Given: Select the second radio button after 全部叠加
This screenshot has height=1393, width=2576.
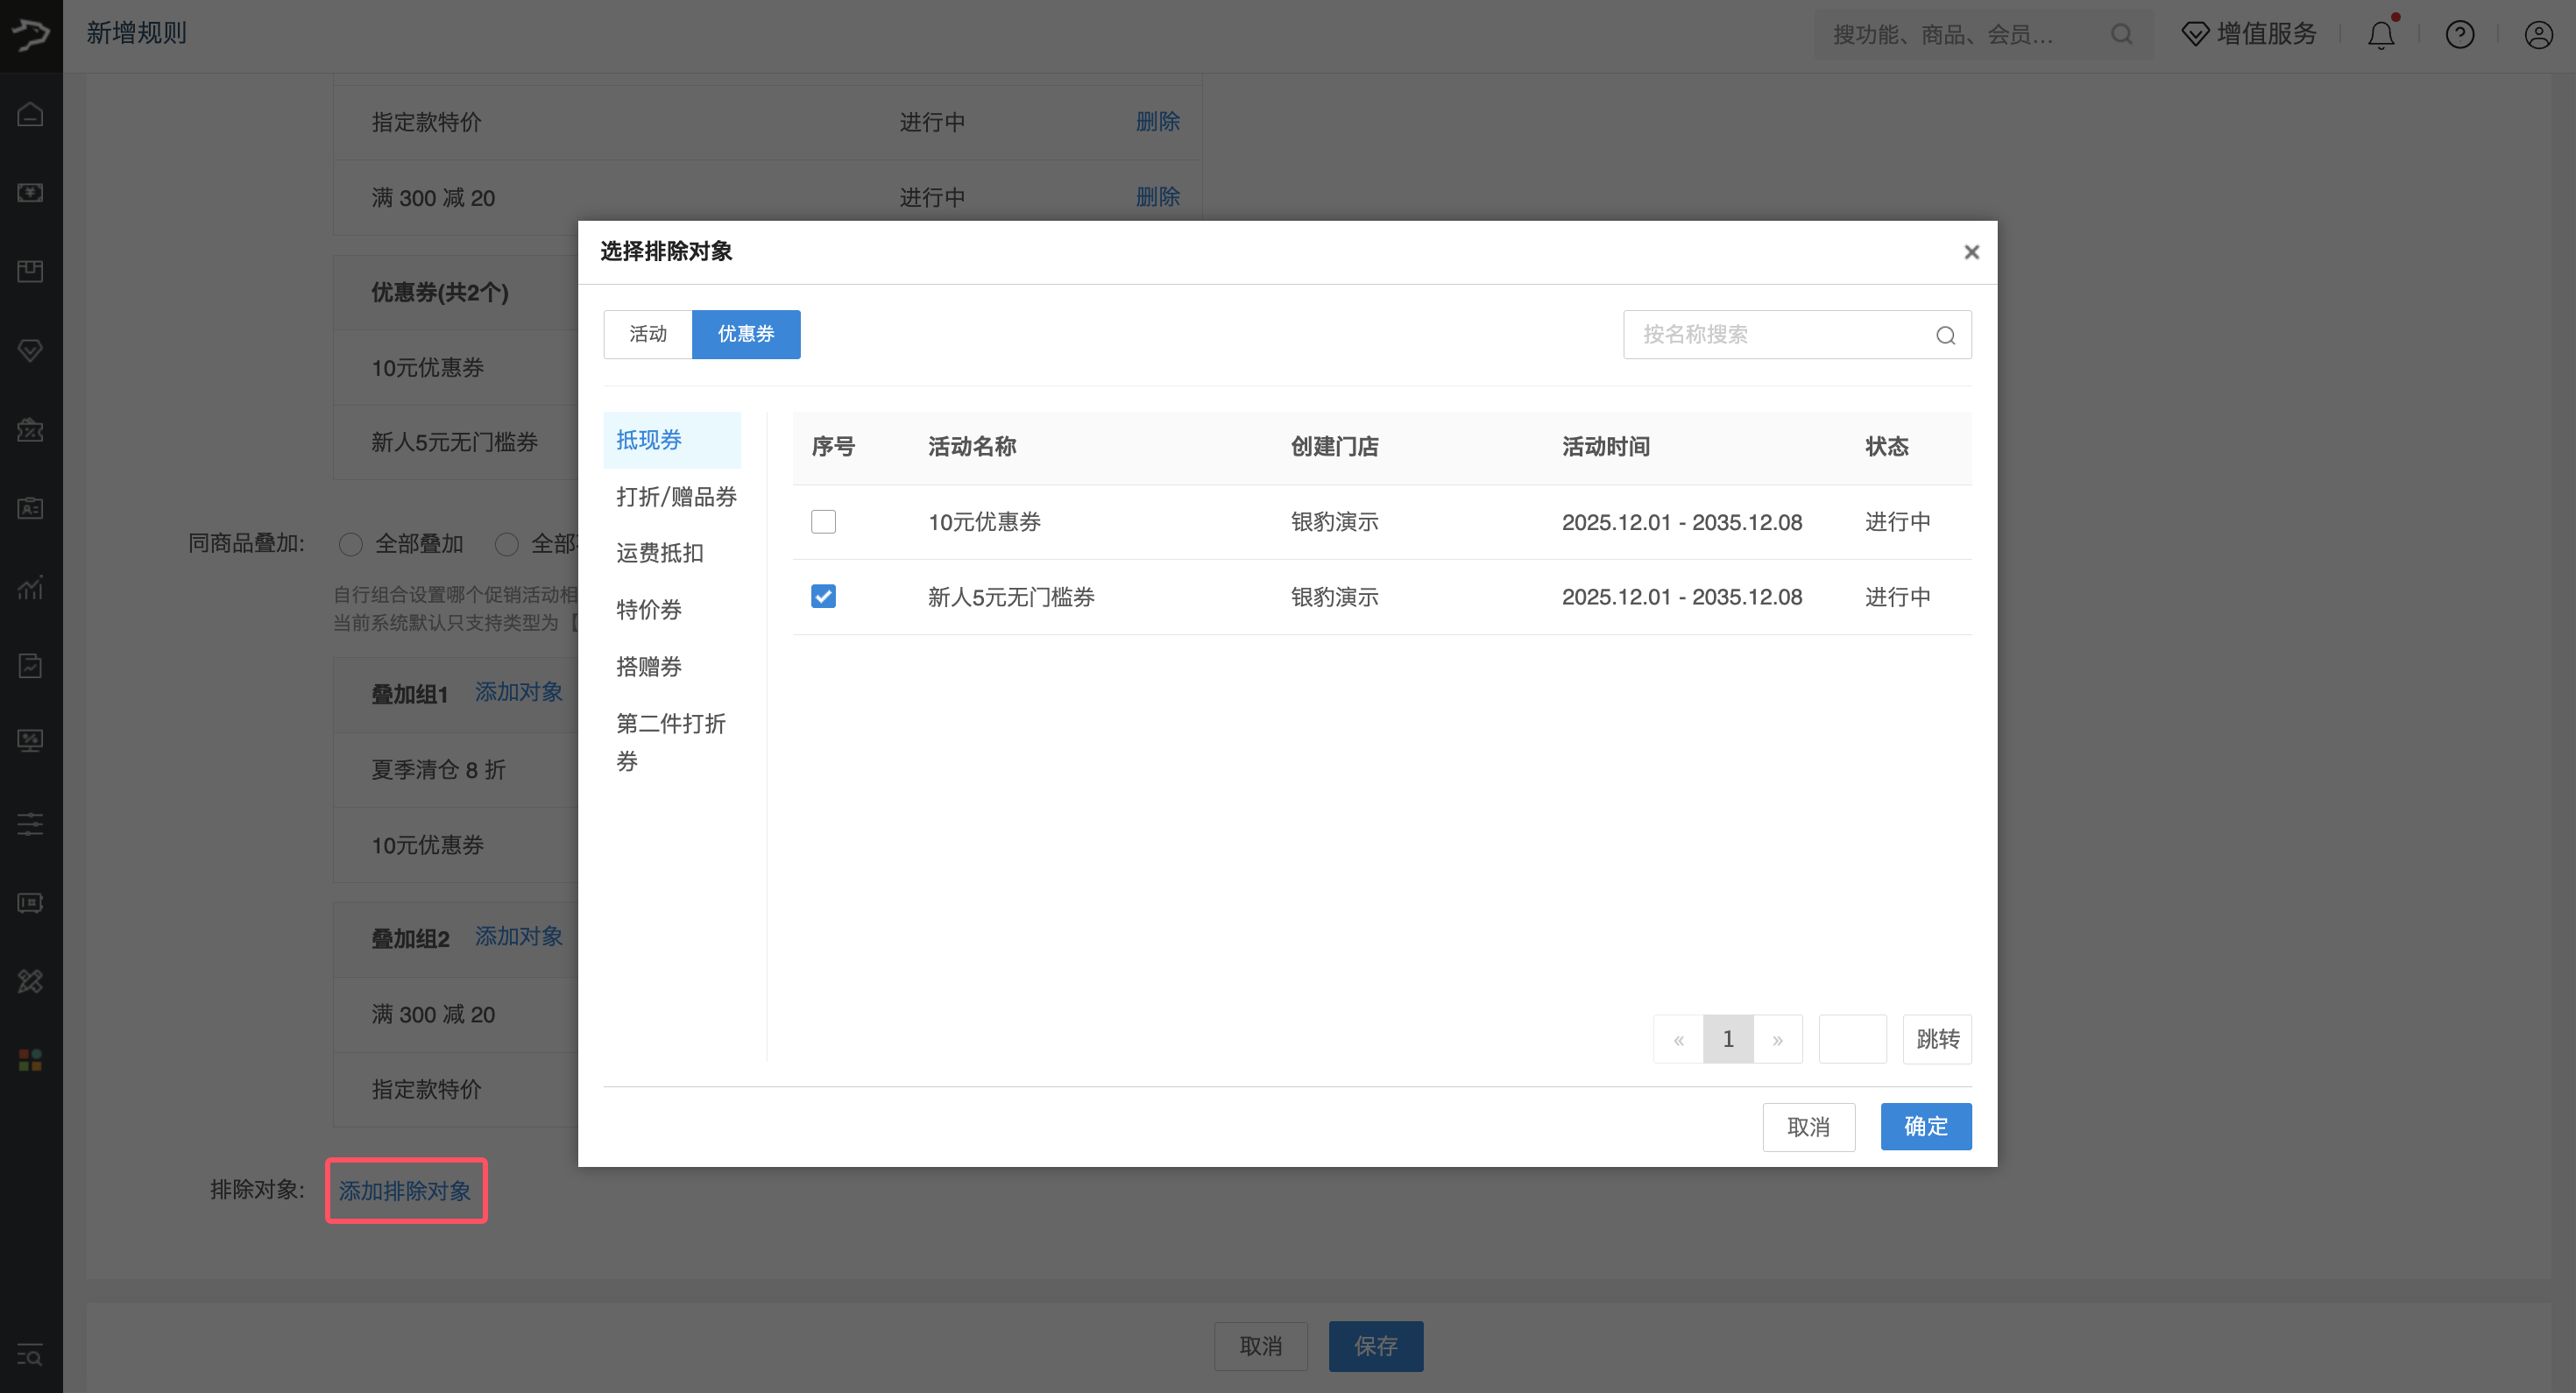Looking at the screenshot, I should [507, 544].
